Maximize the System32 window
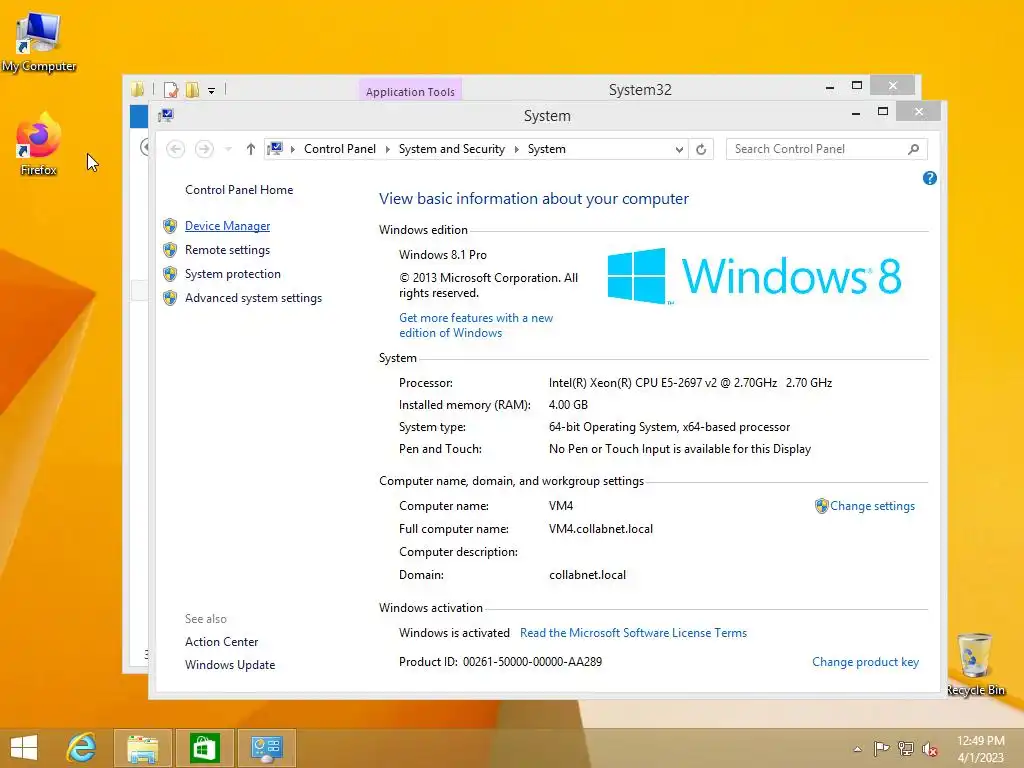Viewport: 1024px width, 768px height. click(x=857, y=86)
